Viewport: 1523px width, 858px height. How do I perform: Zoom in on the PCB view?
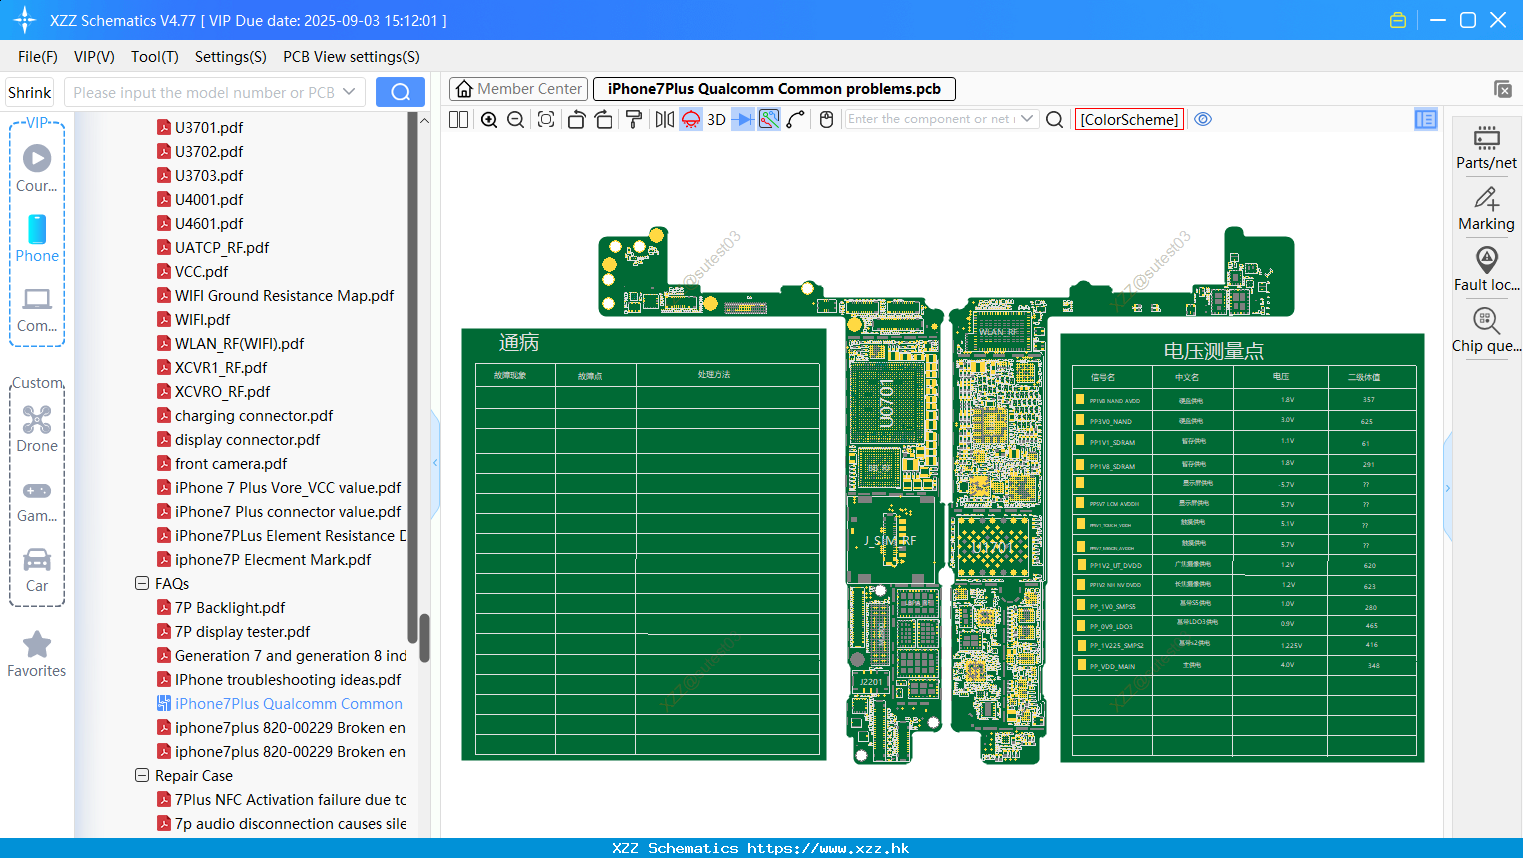click(489, 119)
